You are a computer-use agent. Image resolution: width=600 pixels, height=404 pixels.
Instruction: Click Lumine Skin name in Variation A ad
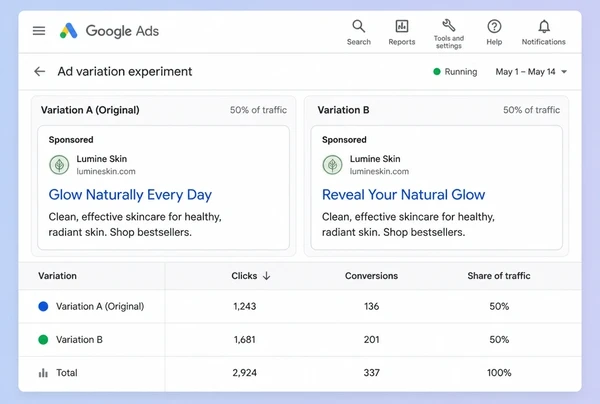[102, 159]
